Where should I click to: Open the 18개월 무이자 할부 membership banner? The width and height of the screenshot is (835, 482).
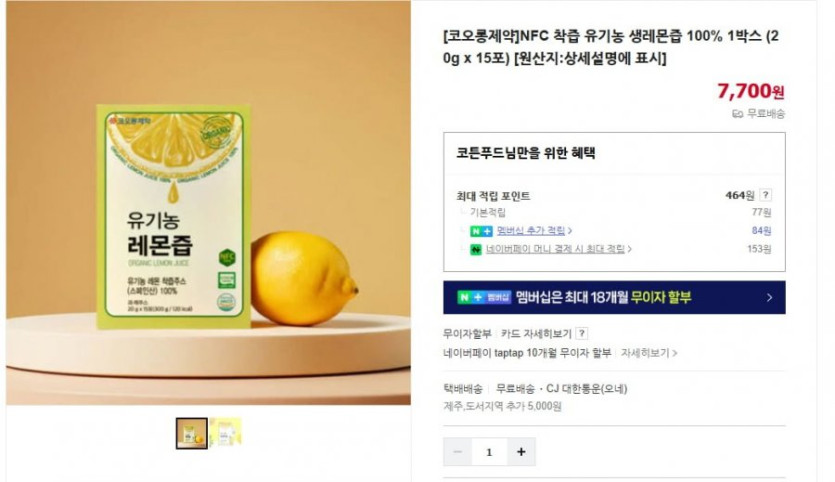point(614,297)
